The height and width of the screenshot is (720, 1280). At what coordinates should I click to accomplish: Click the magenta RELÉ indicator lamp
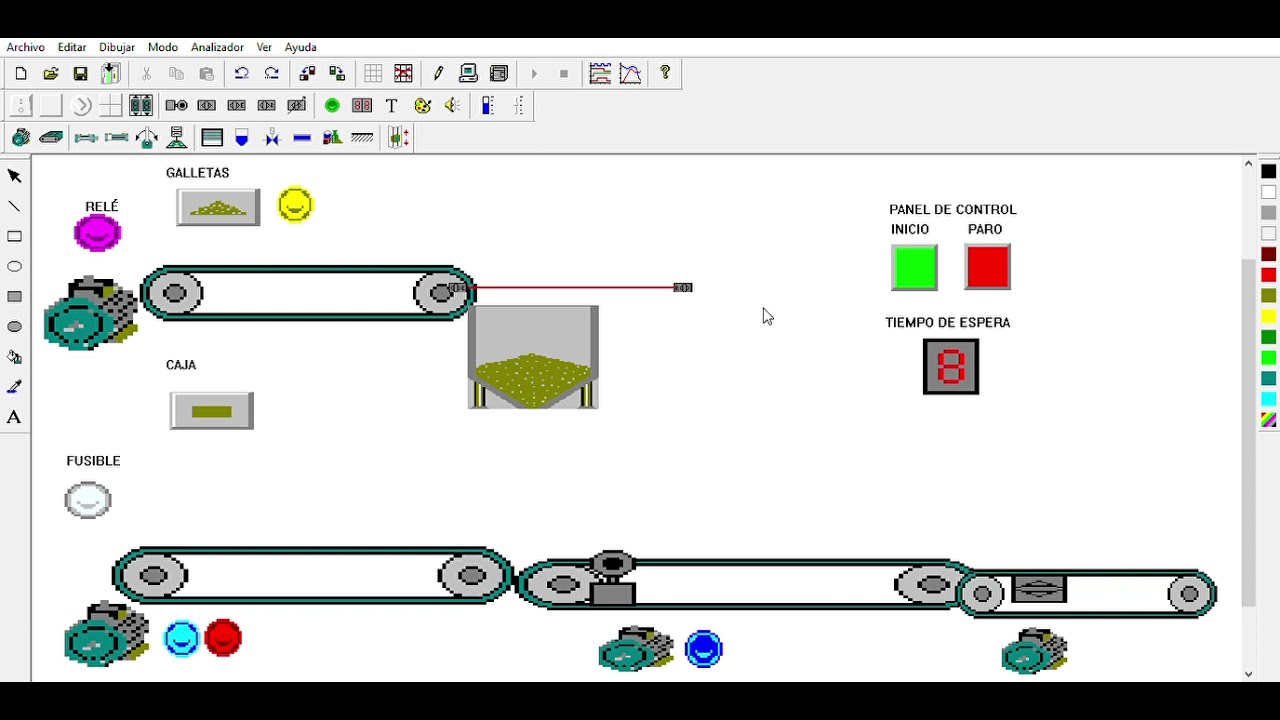(97, 233)
